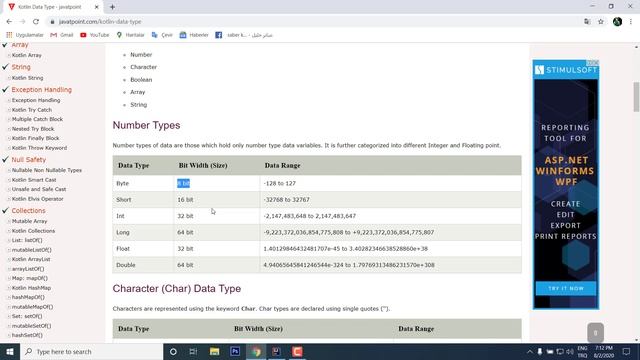The height and width of the screenshot is (360, 640).
Task: Open Map: mapOf() sidebar link
Action: pyautogui.click(x=29, y=278)
